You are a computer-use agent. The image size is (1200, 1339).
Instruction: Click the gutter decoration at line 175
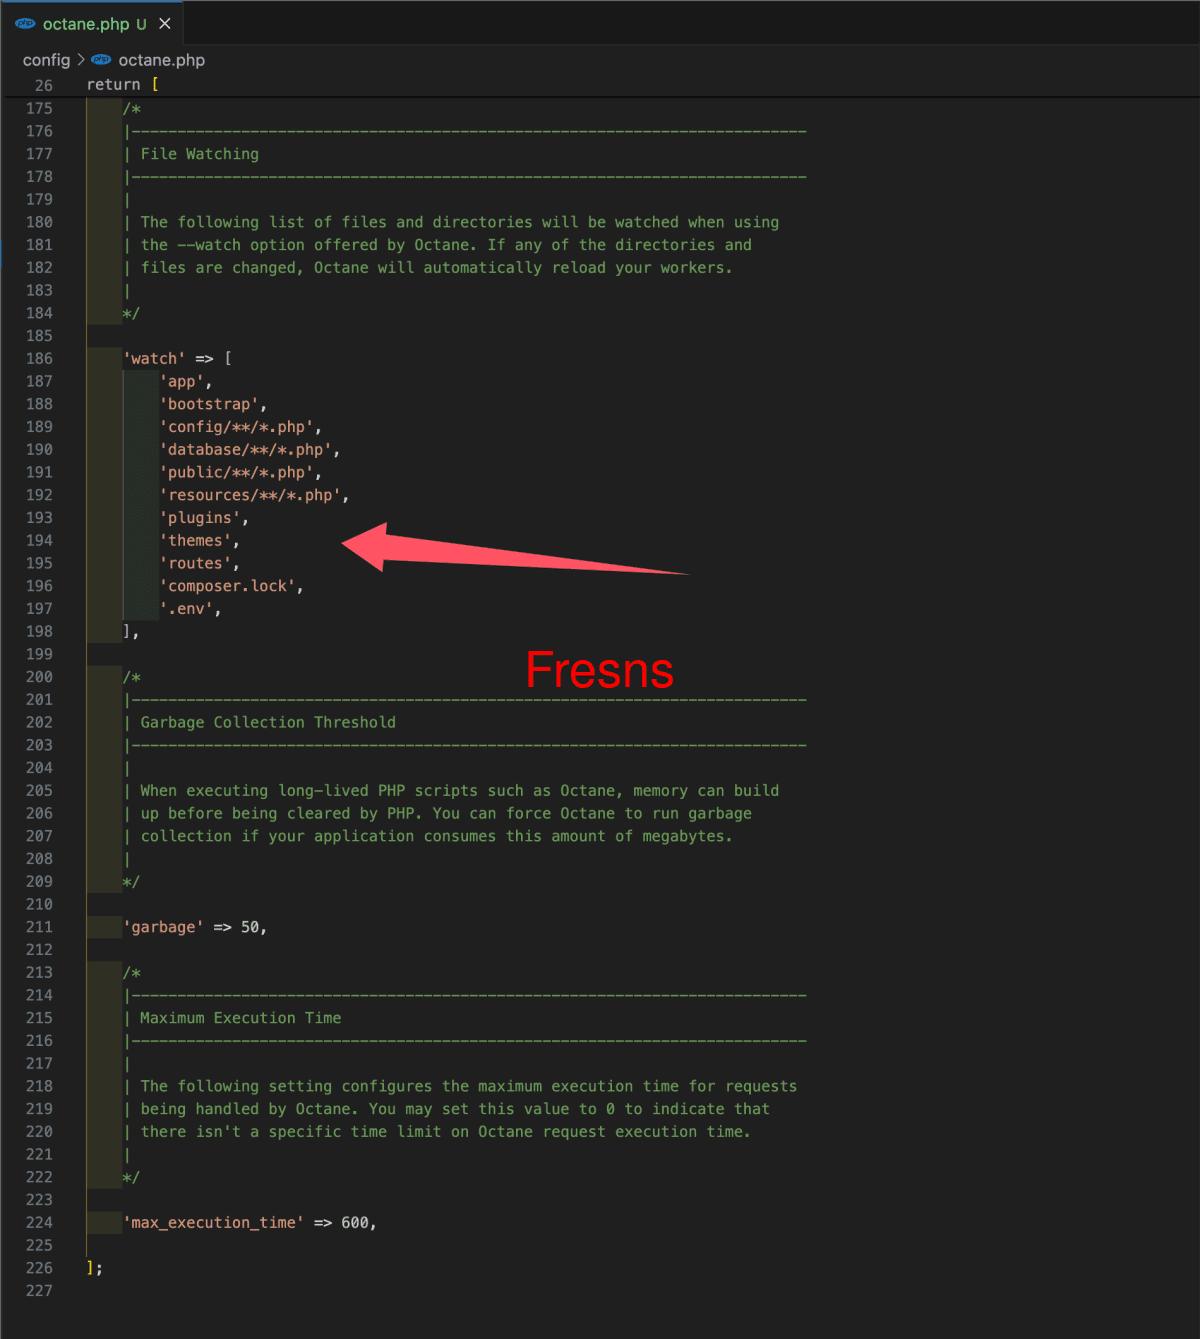pos(103,108)
